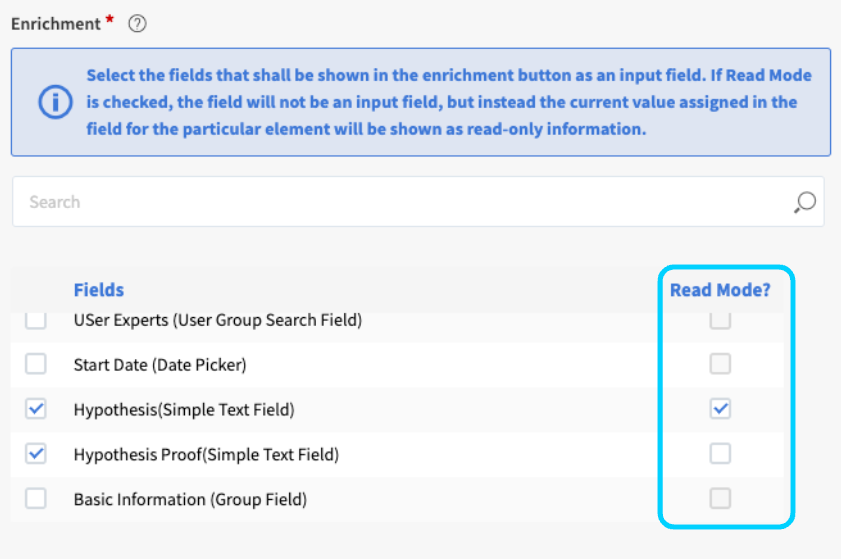Image resolution: width=841 pixels, height=559 pixels.
Task: Click the Enrichment section label
Action: coord(56,24)
